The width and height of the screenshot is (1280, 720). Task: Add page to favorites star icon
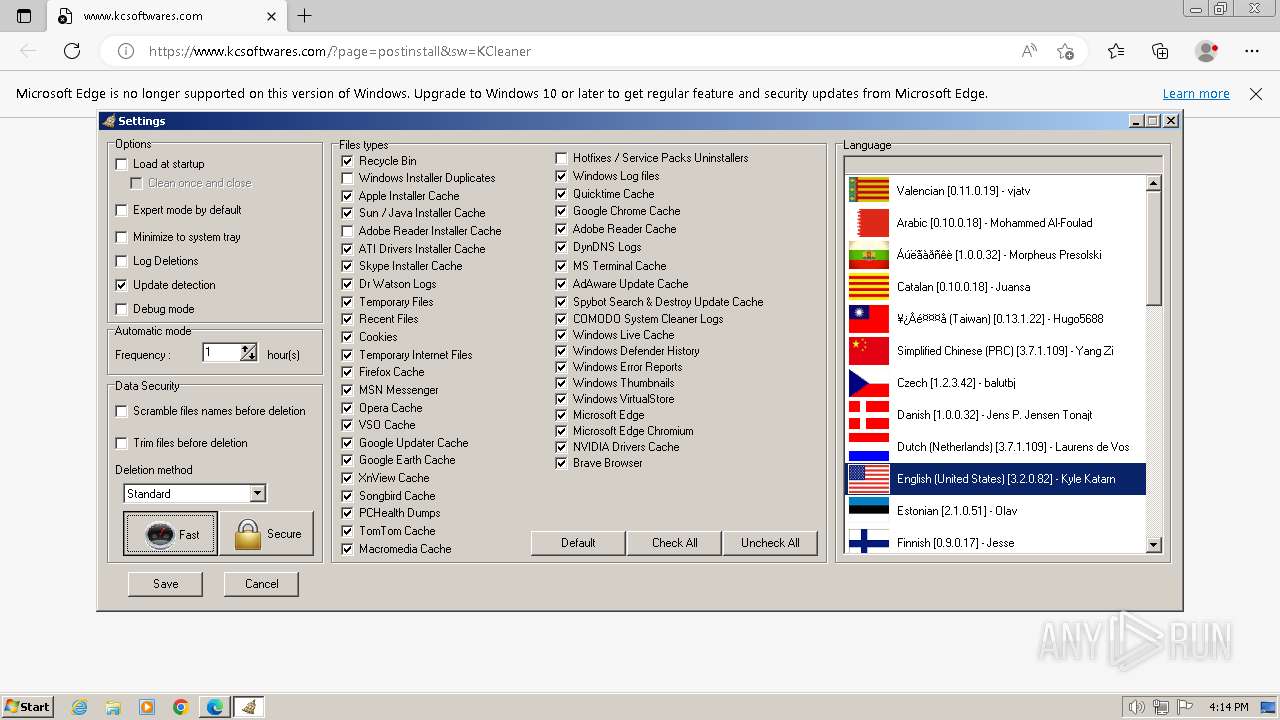(1065, 51)
